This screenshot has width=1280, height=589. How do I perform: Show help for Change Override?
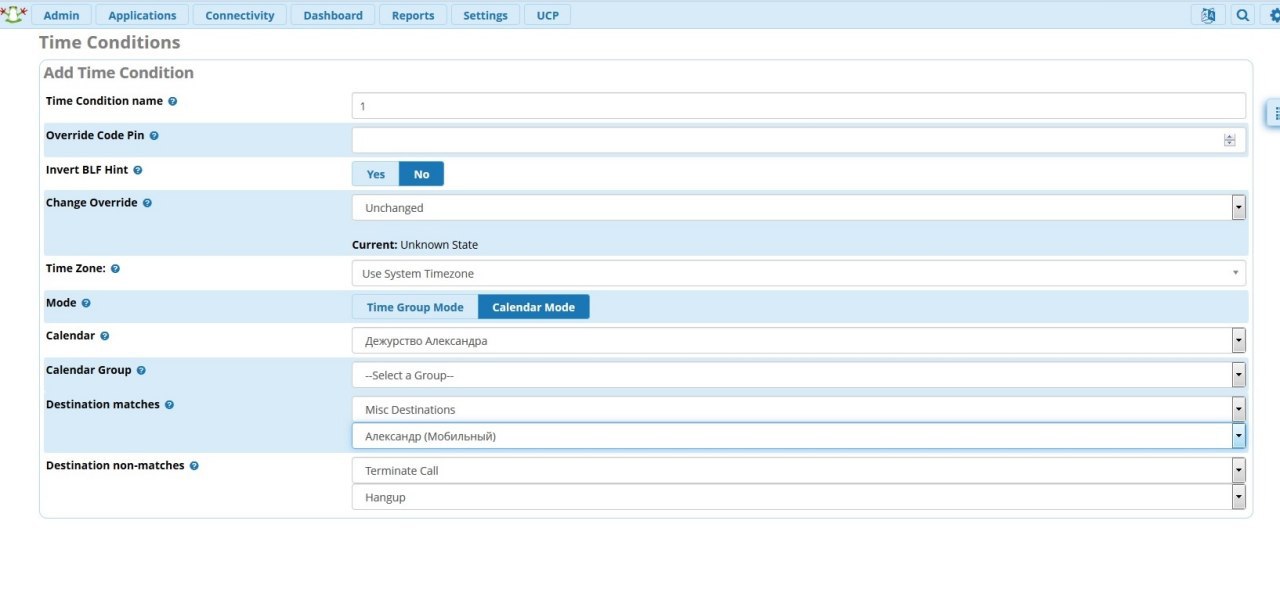(x=147, y=203)
